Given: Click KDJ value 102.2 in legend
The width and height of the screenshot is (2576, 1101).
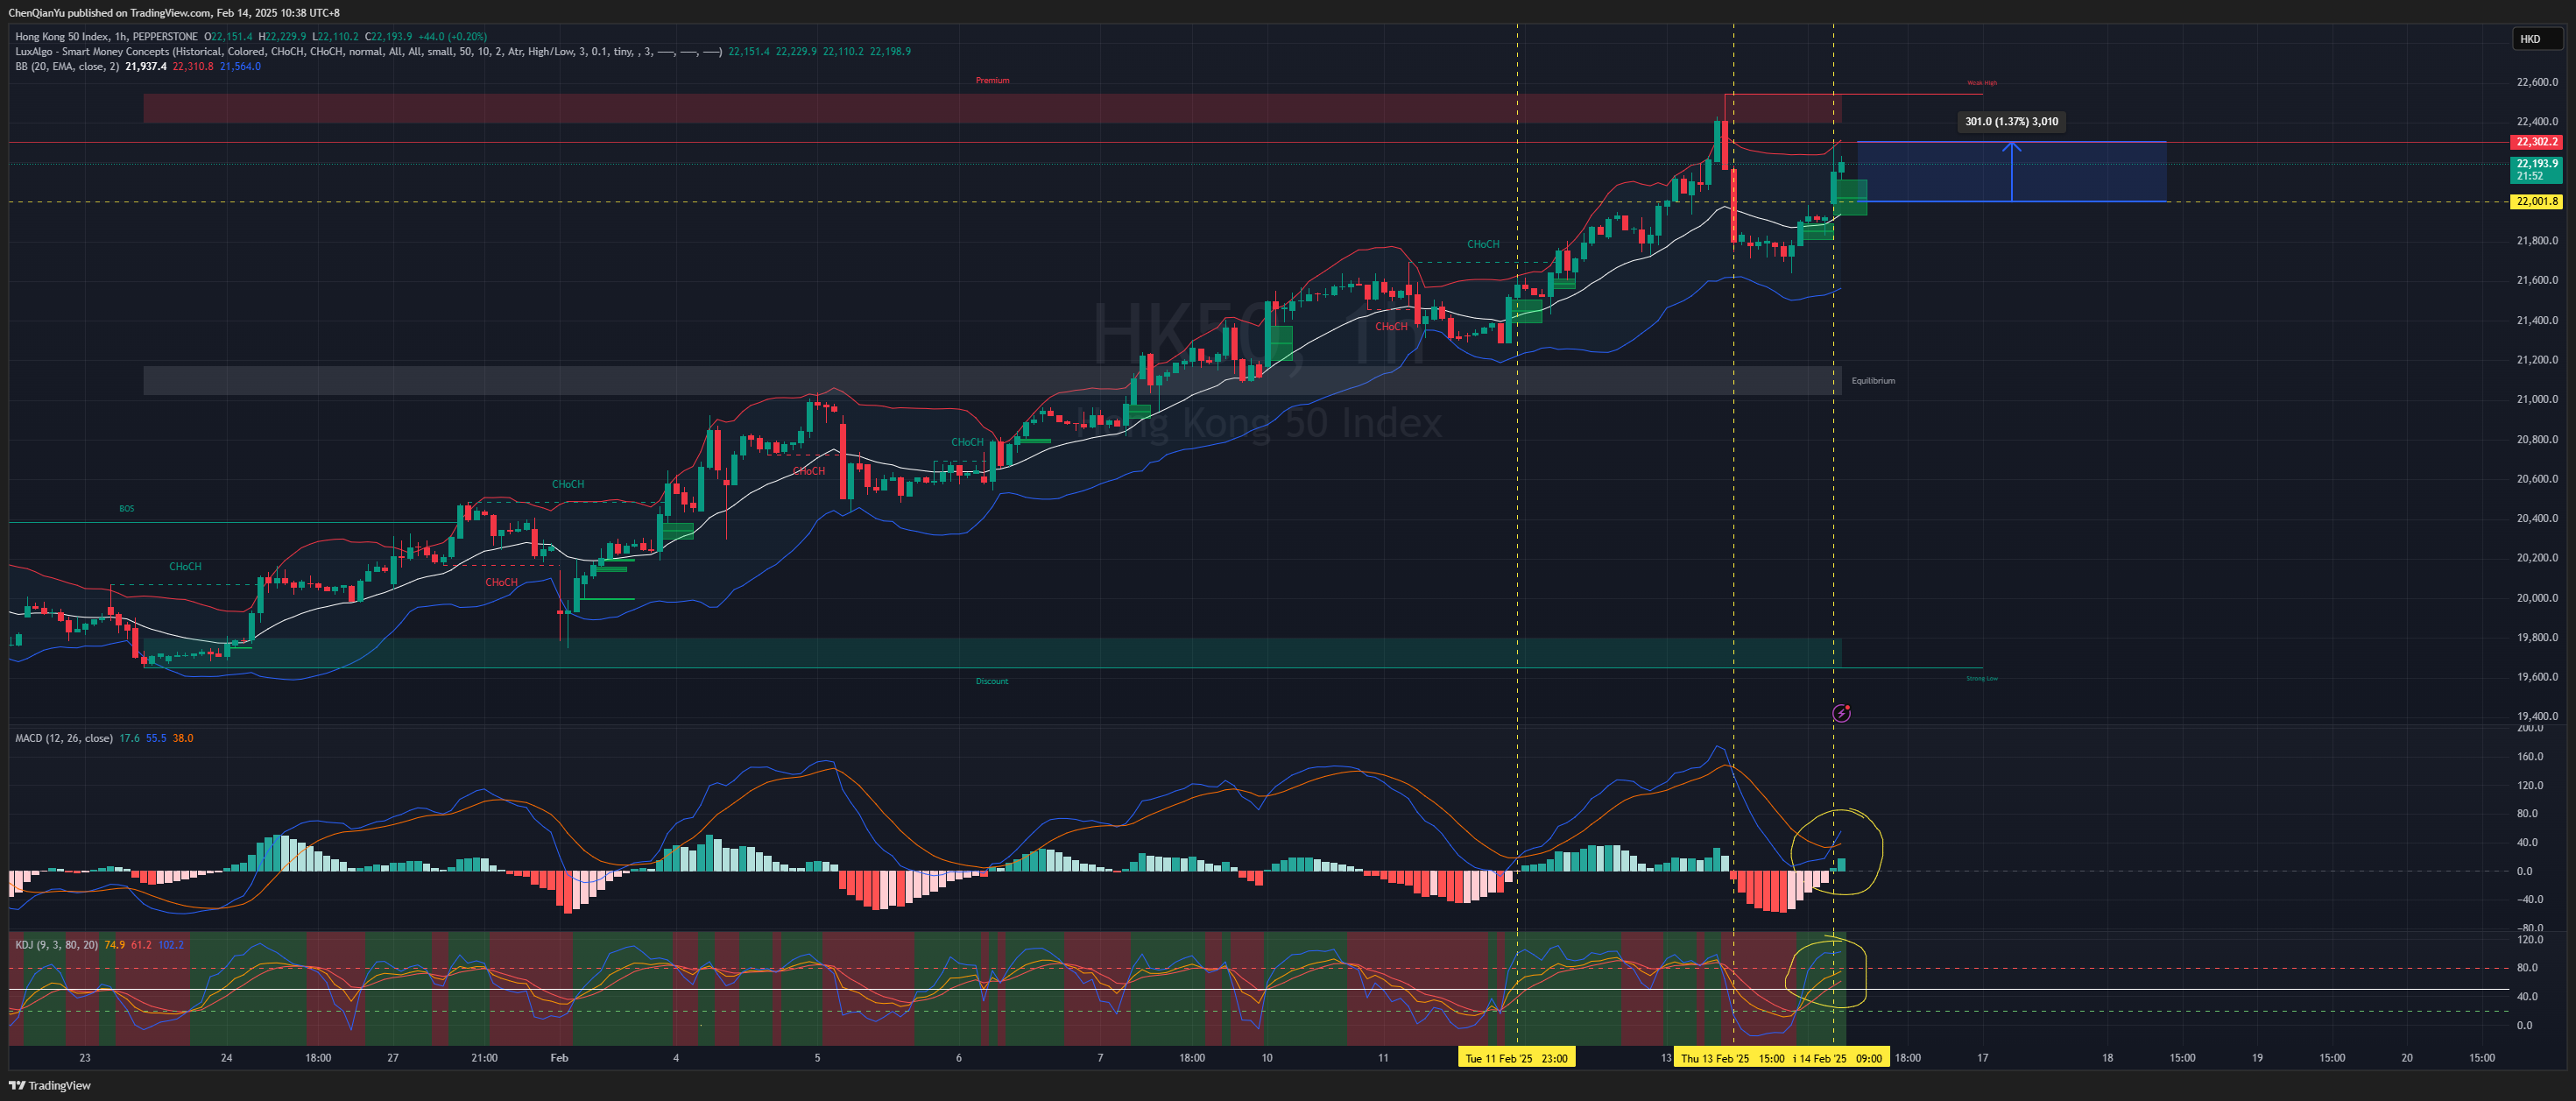Looking at the screenshot, I should (171, 944).
